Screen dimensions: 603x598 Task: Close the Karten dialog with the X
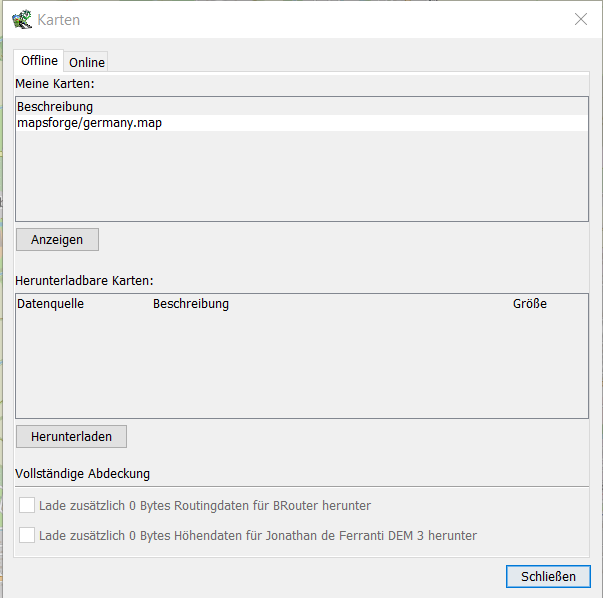click(x=580, y=19)
